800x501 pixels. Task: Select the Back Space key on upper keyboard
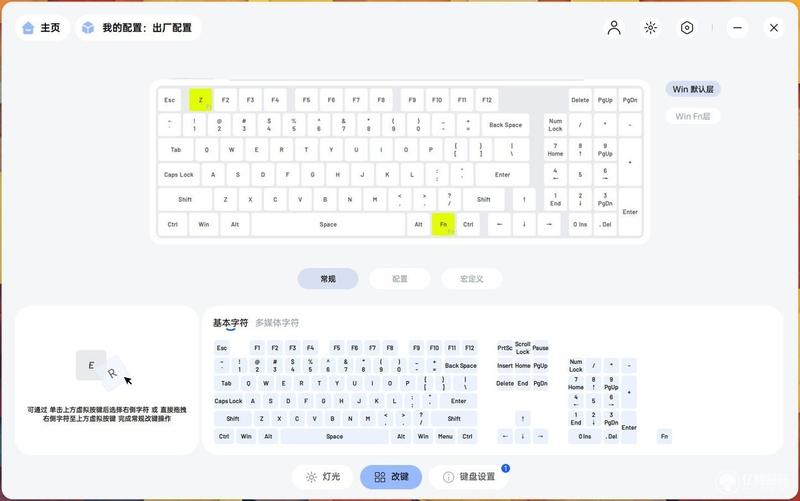click(x=506, y=124)
